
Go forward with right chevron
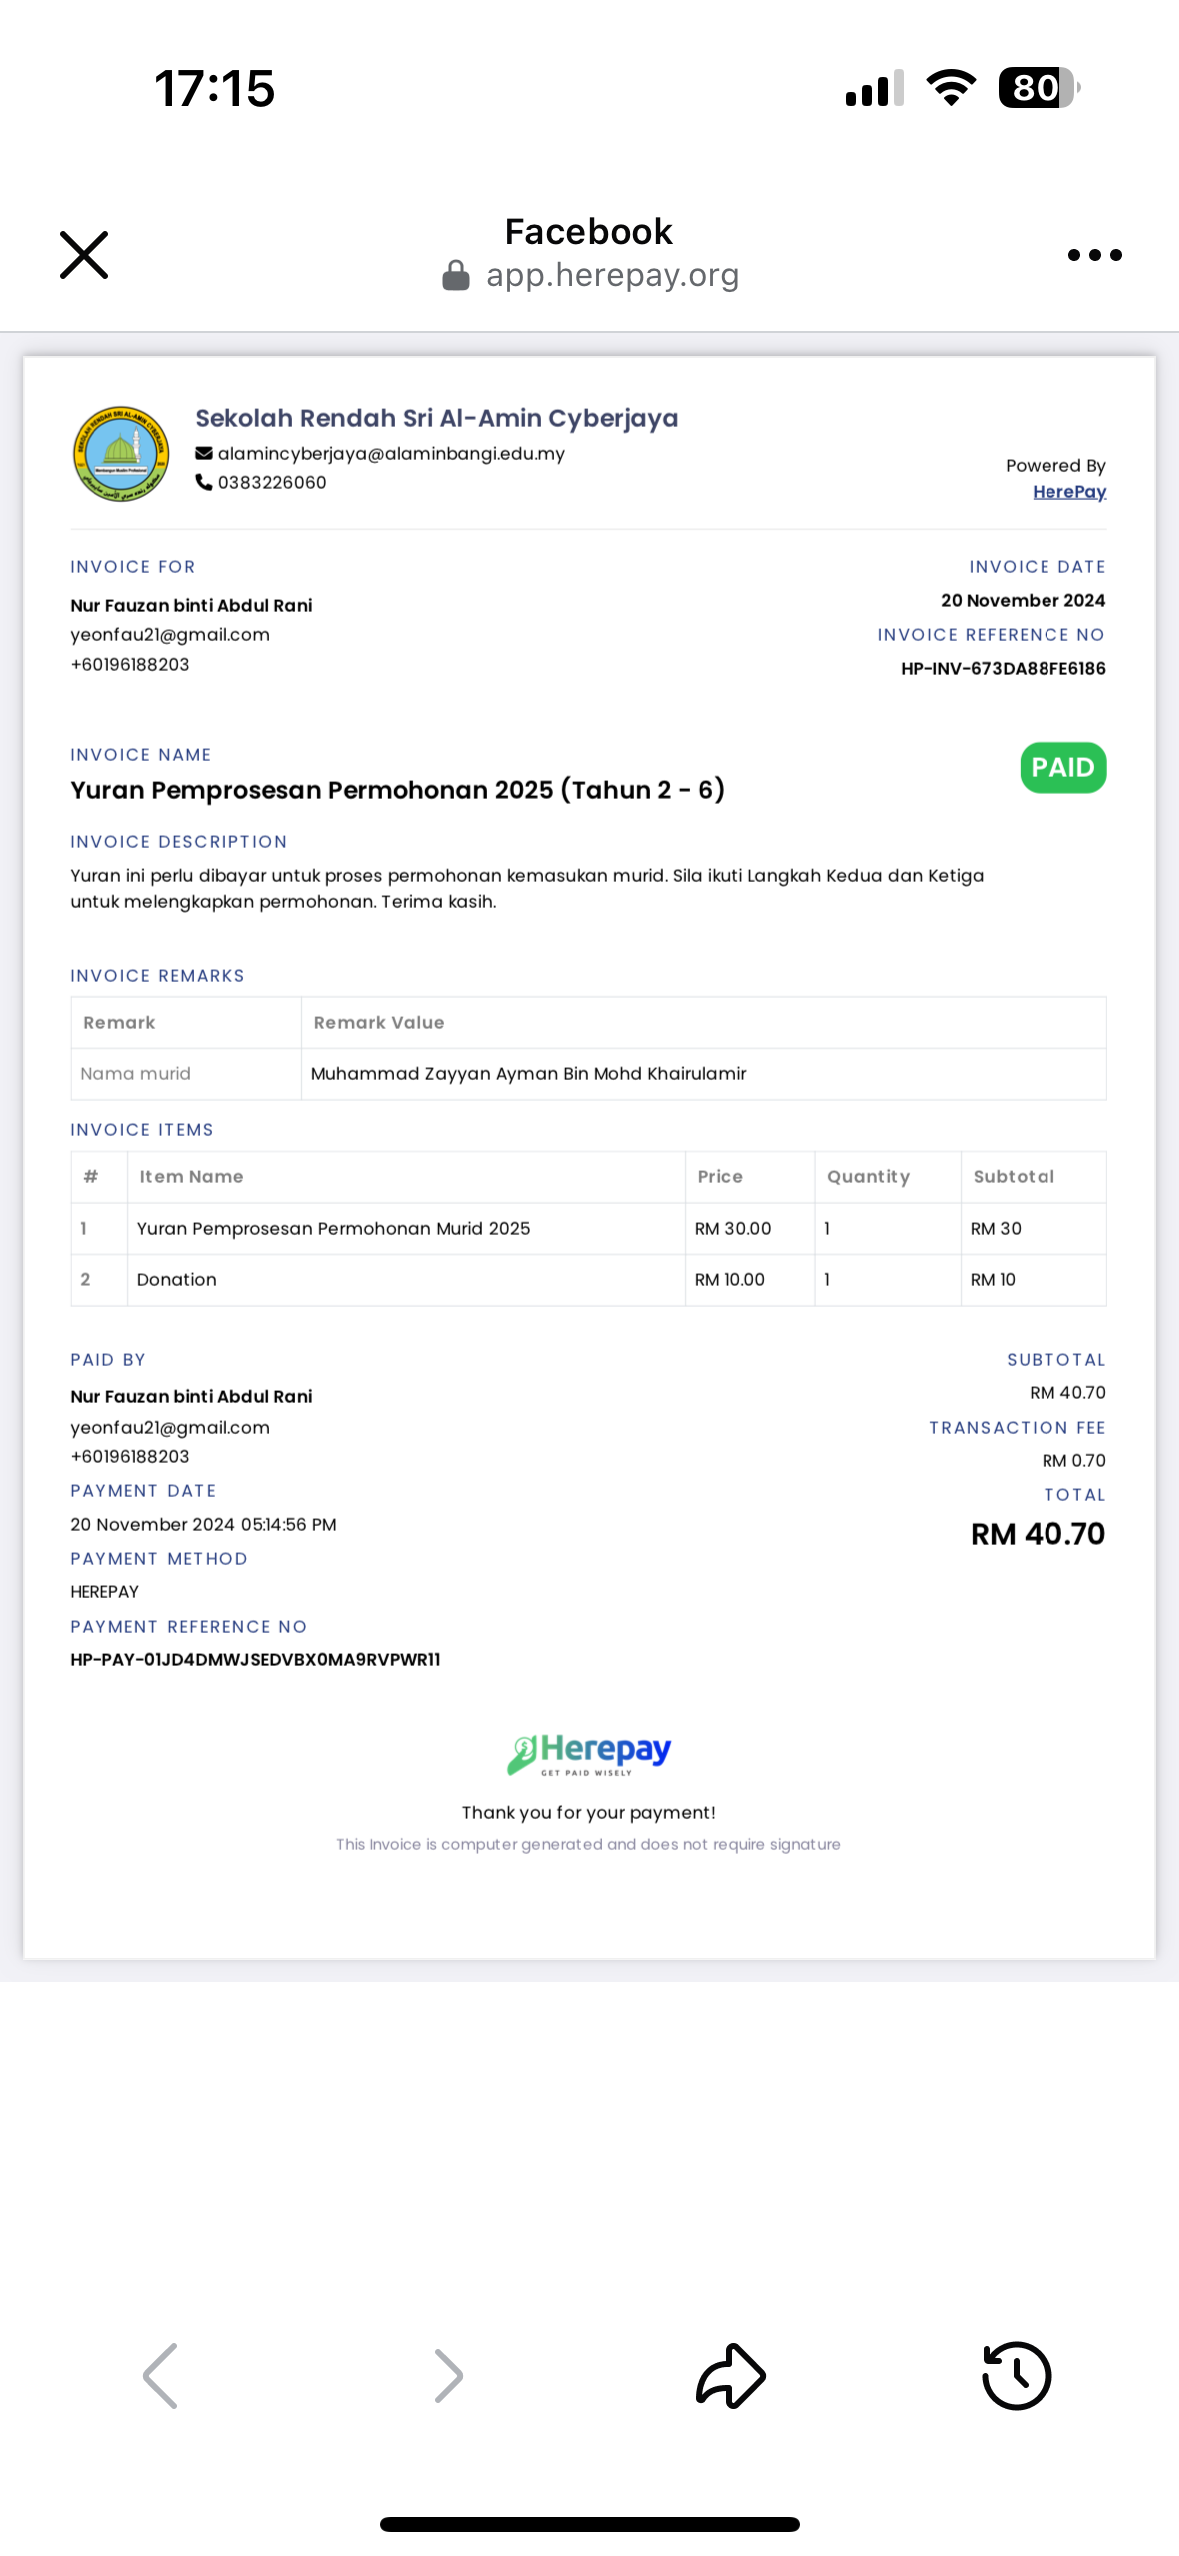(x=448, y=2376)
